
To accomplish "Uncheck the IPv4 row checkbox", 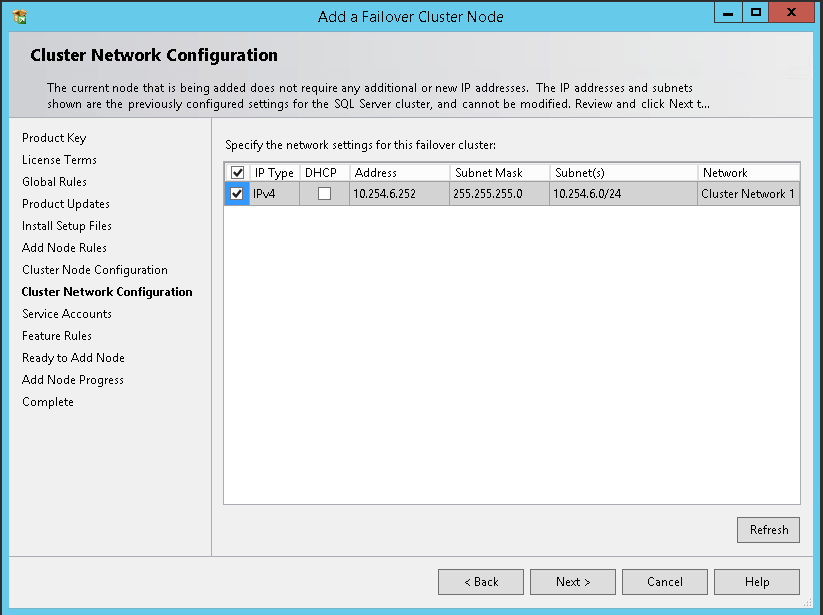I will point(237,194).
